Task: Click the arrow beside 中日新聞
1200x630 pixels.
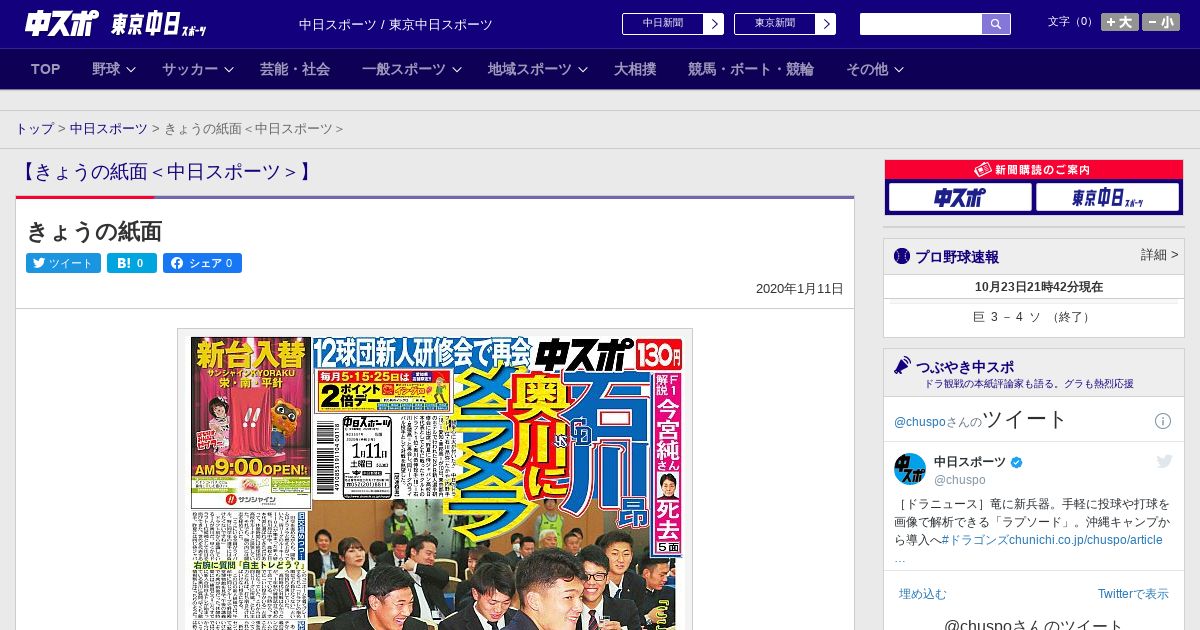Action: coord(714,24)
